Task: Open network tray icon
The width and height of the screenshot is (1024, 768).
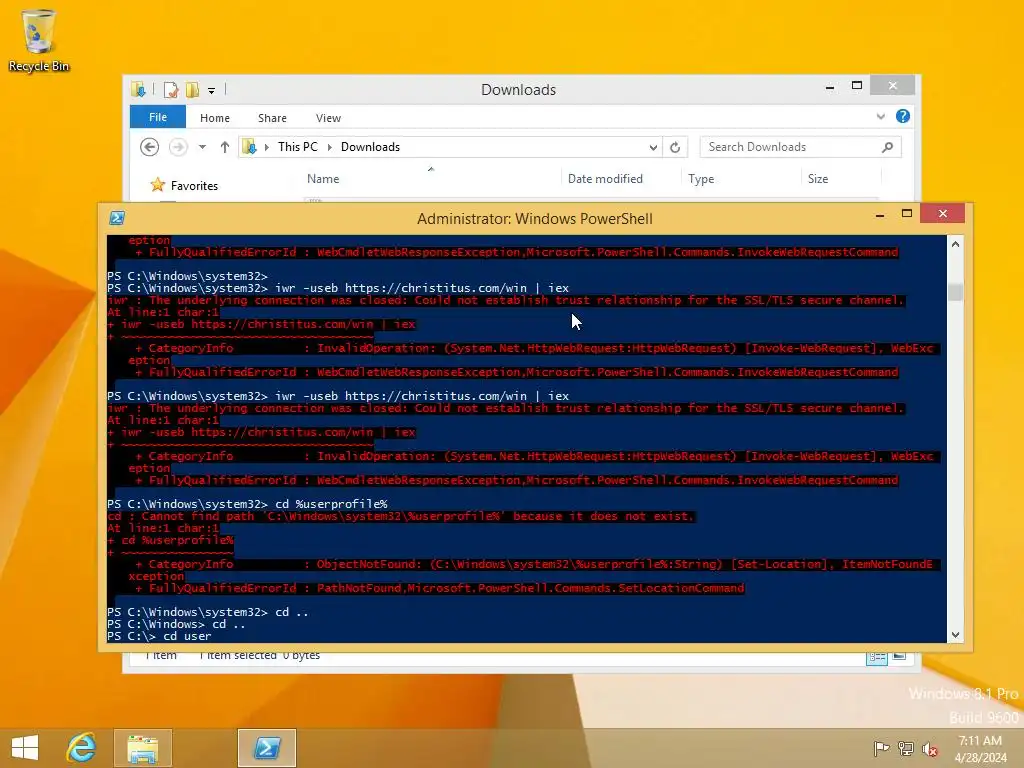Action: (x=906, y=748)
